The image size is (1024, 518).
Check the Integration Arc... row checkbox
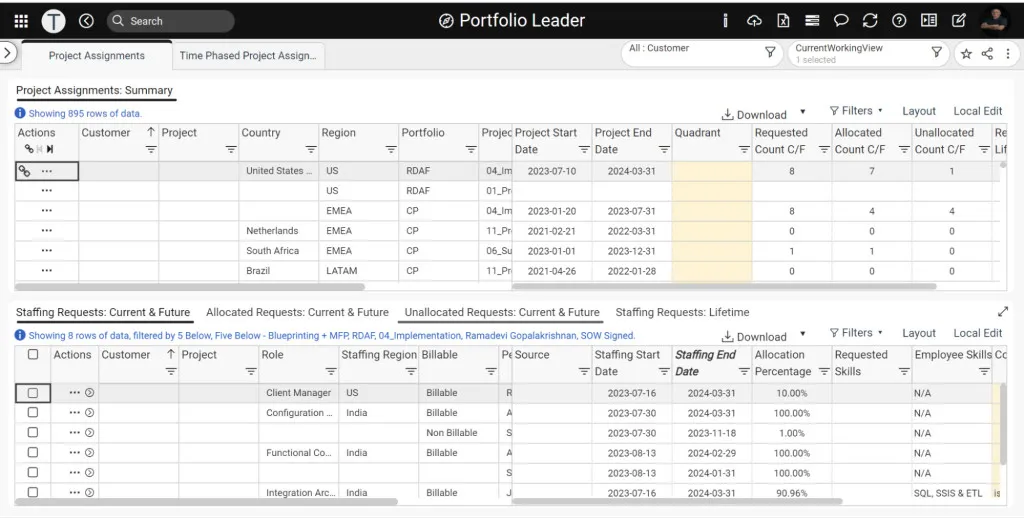click(33, 492)
